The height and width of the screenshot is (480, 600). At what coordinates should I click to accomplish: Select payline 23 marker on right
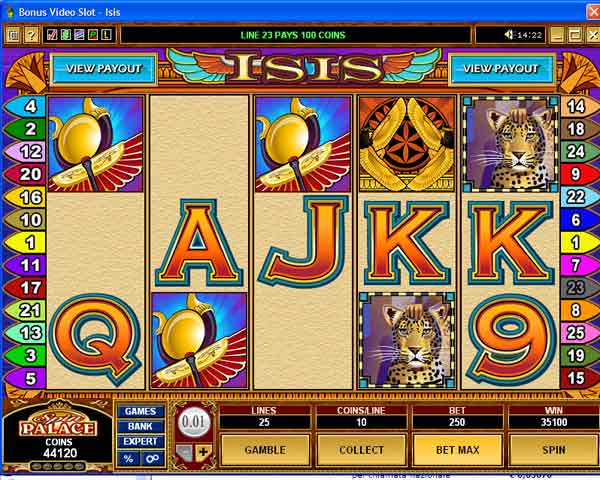pyautogui.click(x=578, y=287)
